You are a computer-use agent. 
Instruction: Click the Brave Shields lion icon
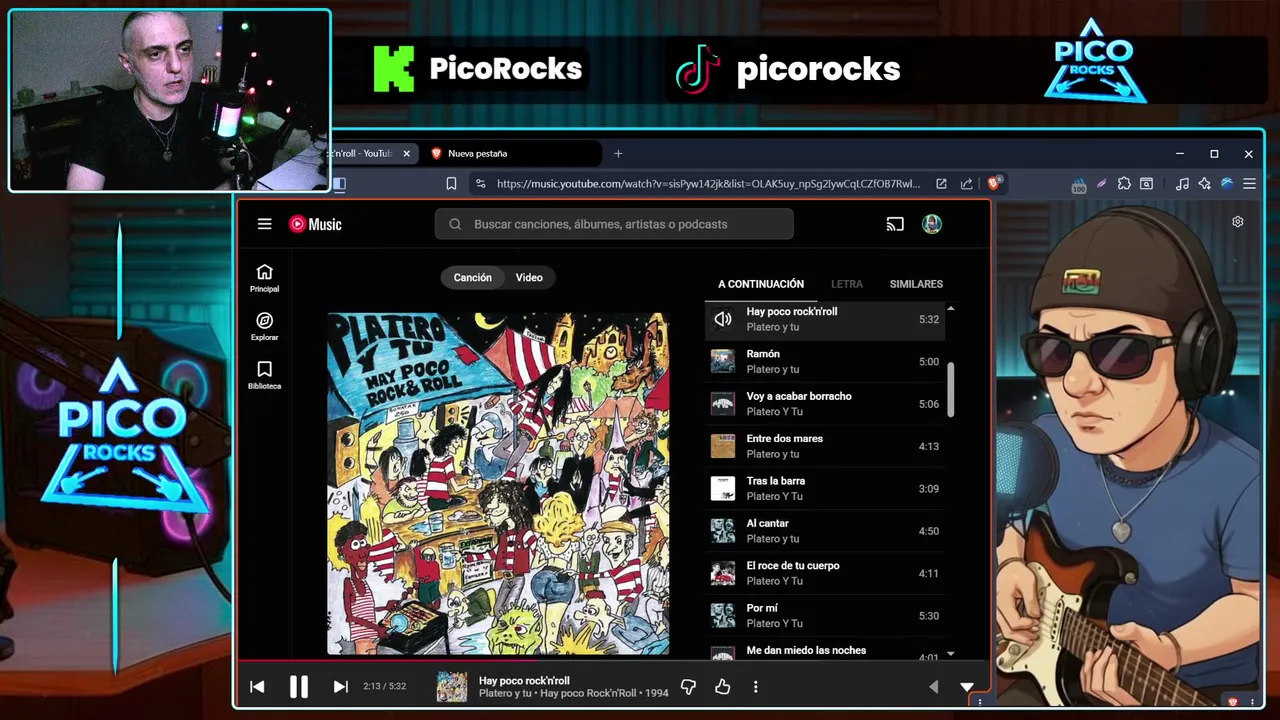[993, 183]
